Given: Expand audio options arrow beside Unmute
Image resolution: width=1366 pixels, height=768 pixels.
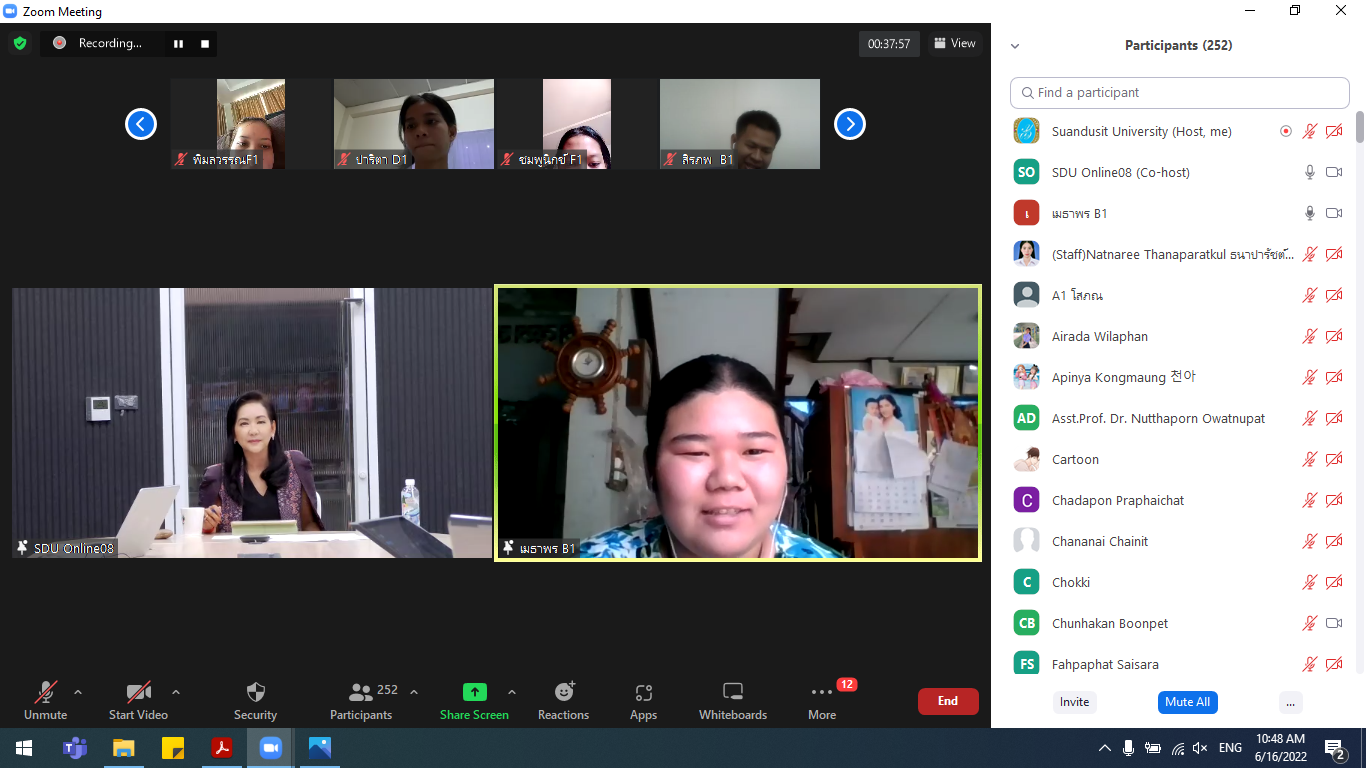Looking at the screenshot, I should pyautogui.click(x=78, y=692).
